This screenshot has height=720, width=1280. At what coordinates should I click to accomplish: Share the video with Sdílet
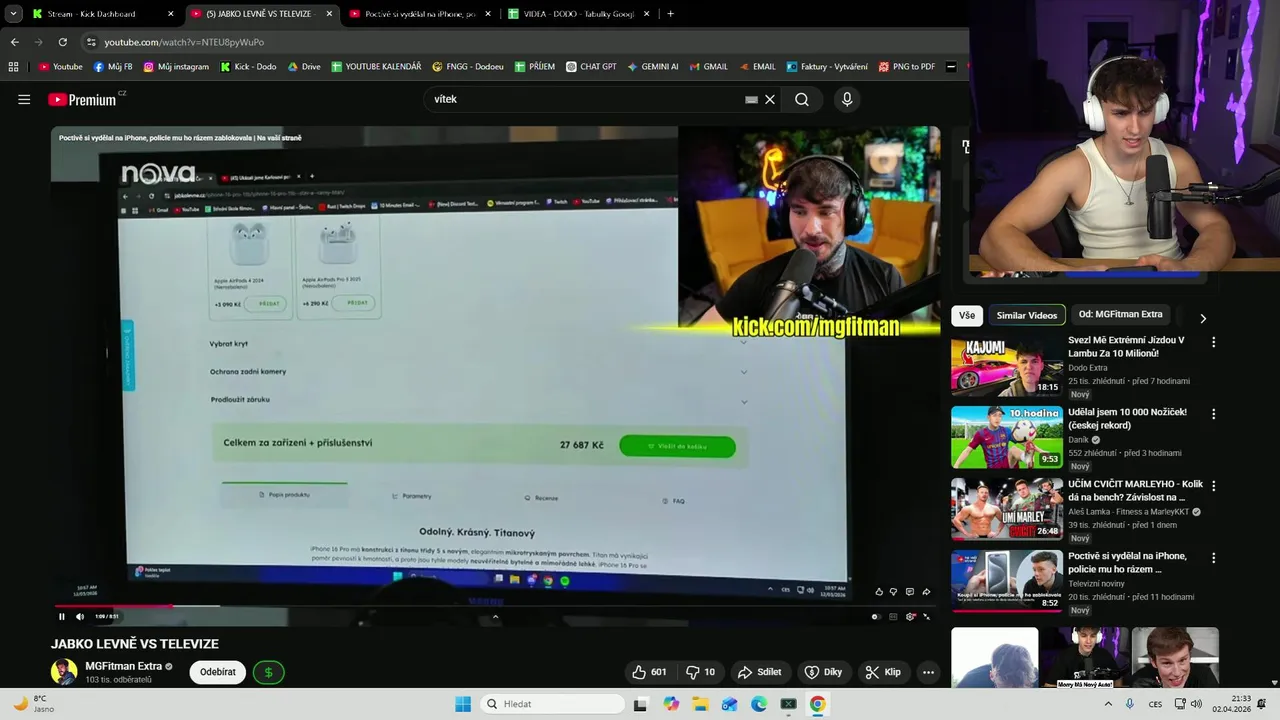click(759, 672)
